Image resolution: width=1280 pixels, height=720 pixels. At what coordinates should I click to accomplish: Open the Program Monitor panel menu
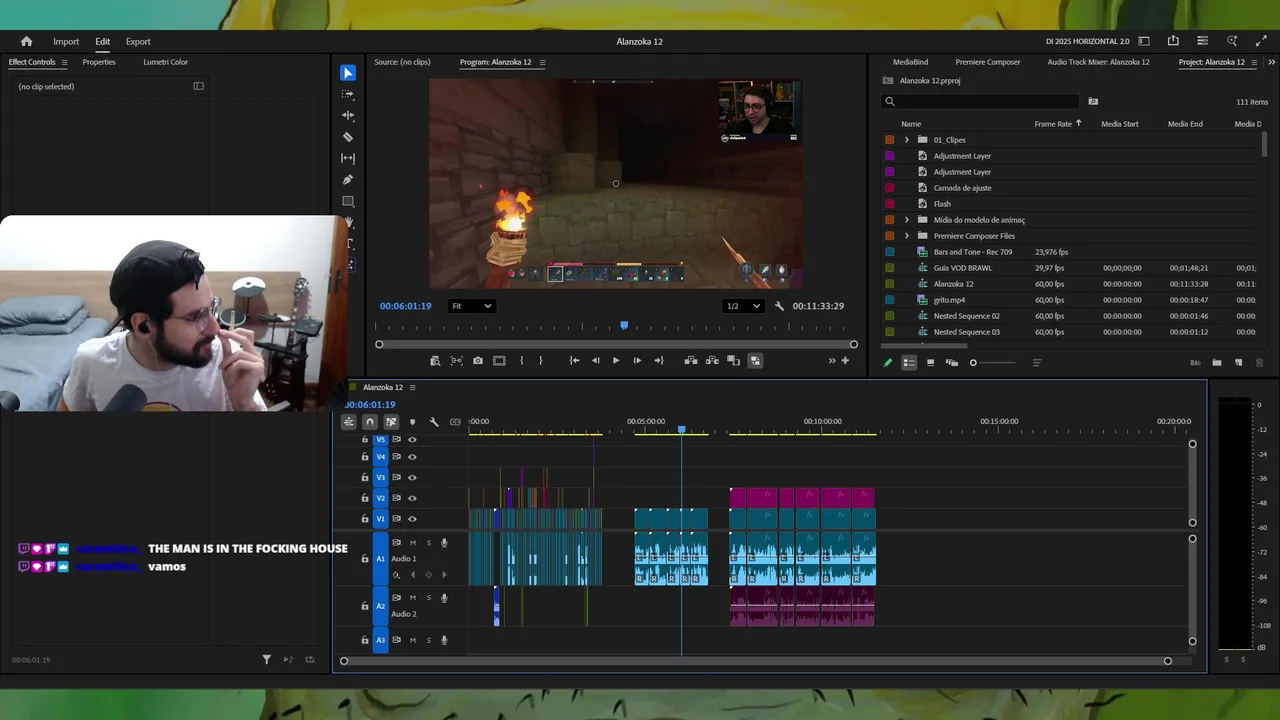point(542,62)
